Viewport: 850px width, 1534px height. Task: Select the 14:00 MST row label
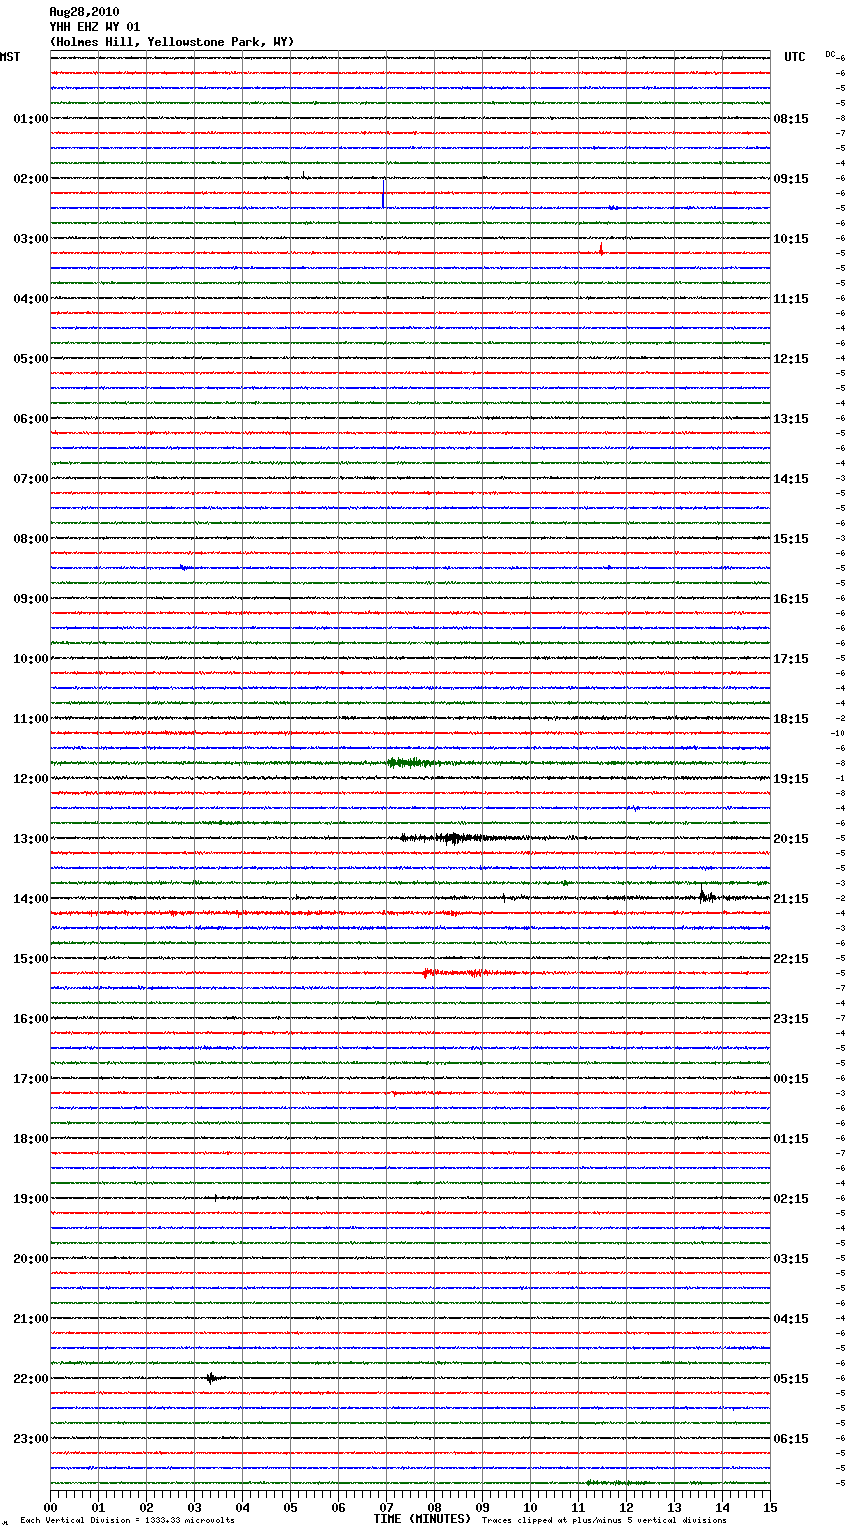[31, 899]
